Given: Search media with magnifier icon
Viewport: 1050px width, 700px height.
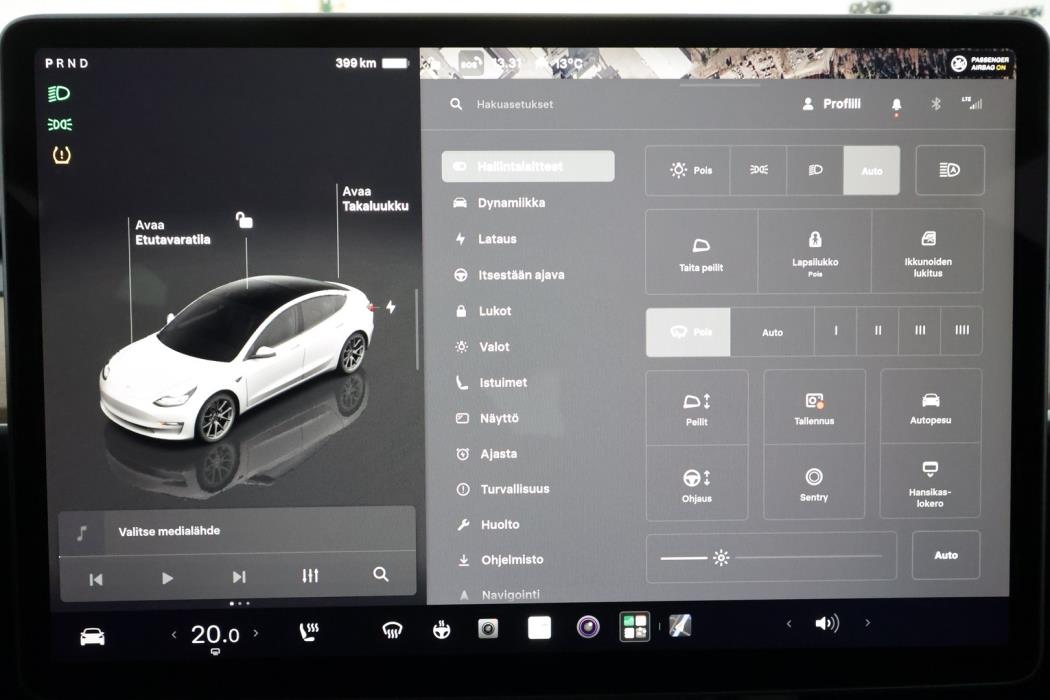Looking at the screenshot, I should click(x=381, y=574).
